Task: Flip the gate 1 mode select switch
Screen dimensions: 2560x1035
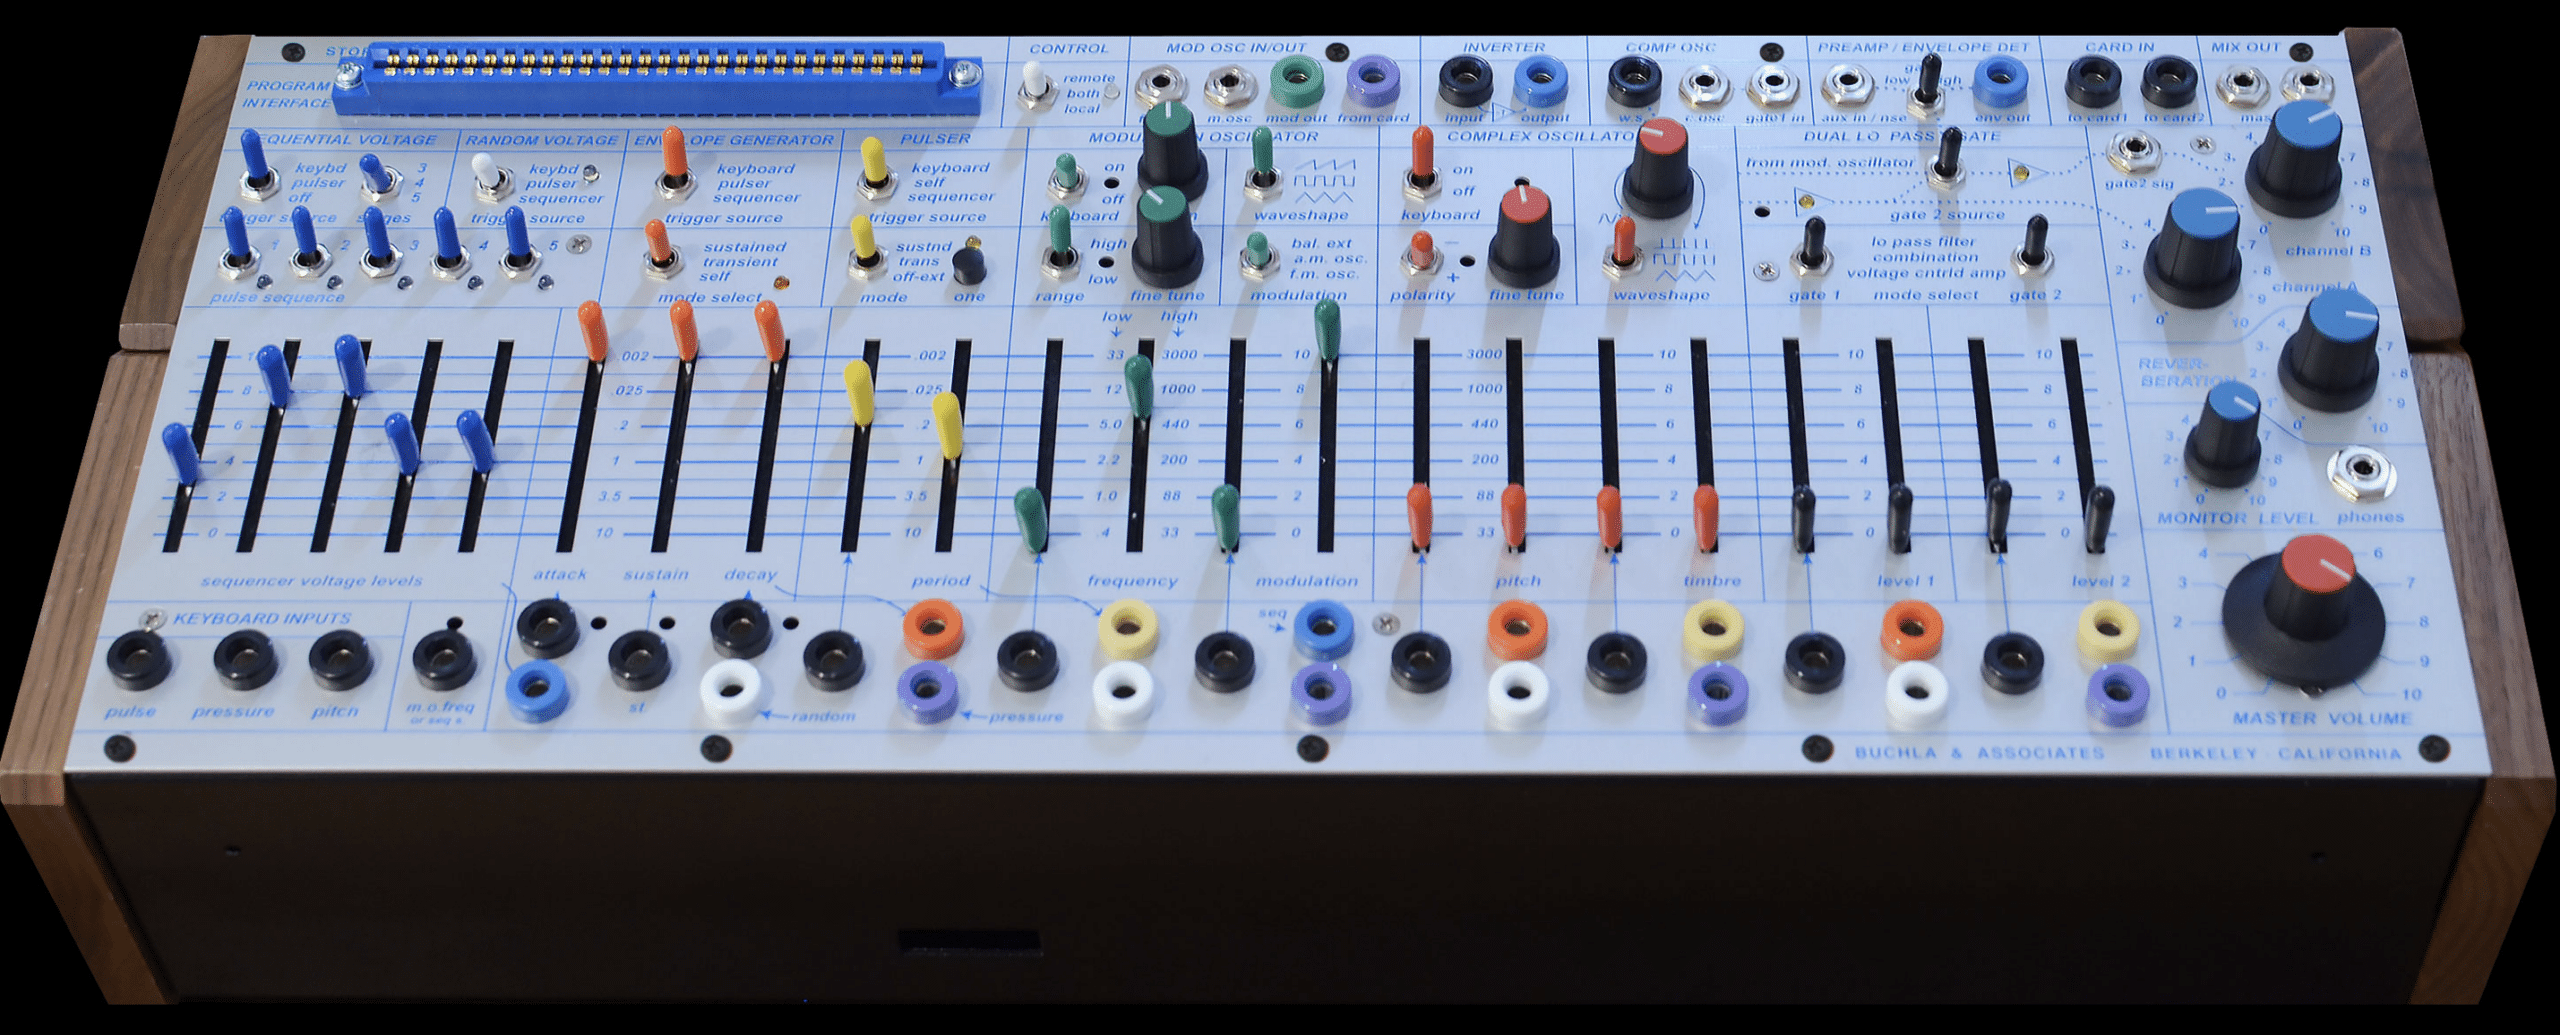Action: (x=1811, y=248)
